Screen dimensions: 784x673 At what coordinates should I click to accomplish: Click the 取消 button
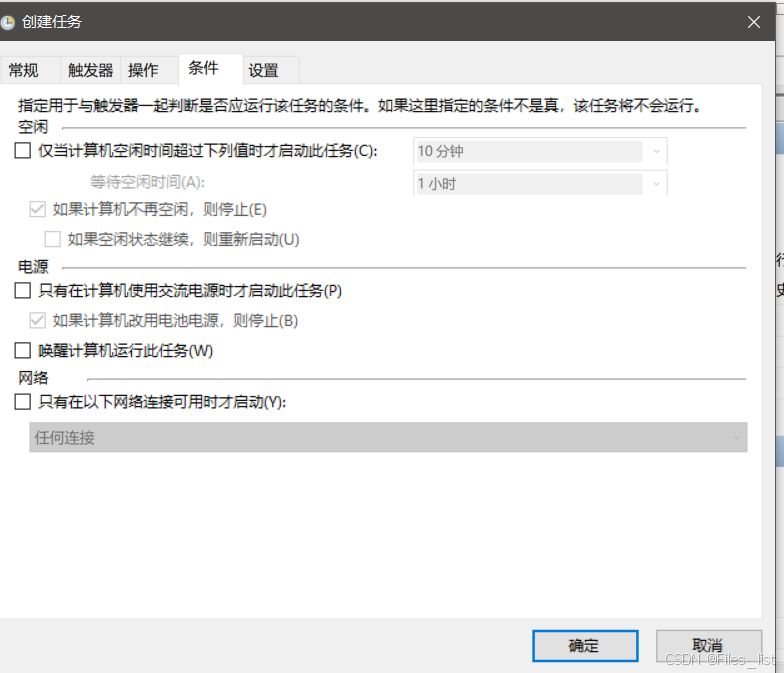point(708,646)
